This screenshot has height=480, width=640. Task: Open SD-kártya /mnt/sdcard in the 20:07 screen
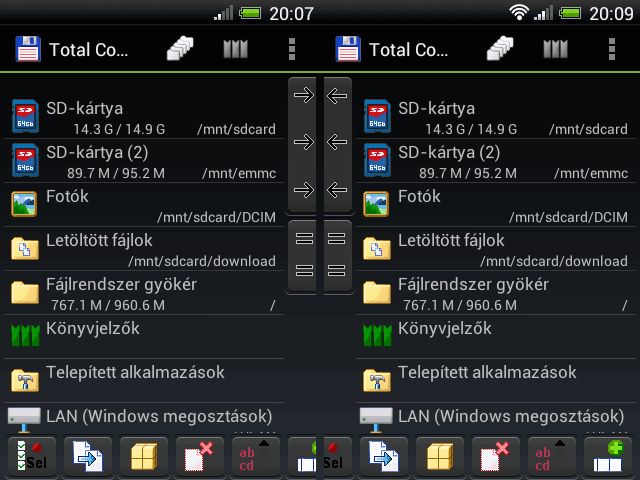pyautogui.click(x=144, y=117)
